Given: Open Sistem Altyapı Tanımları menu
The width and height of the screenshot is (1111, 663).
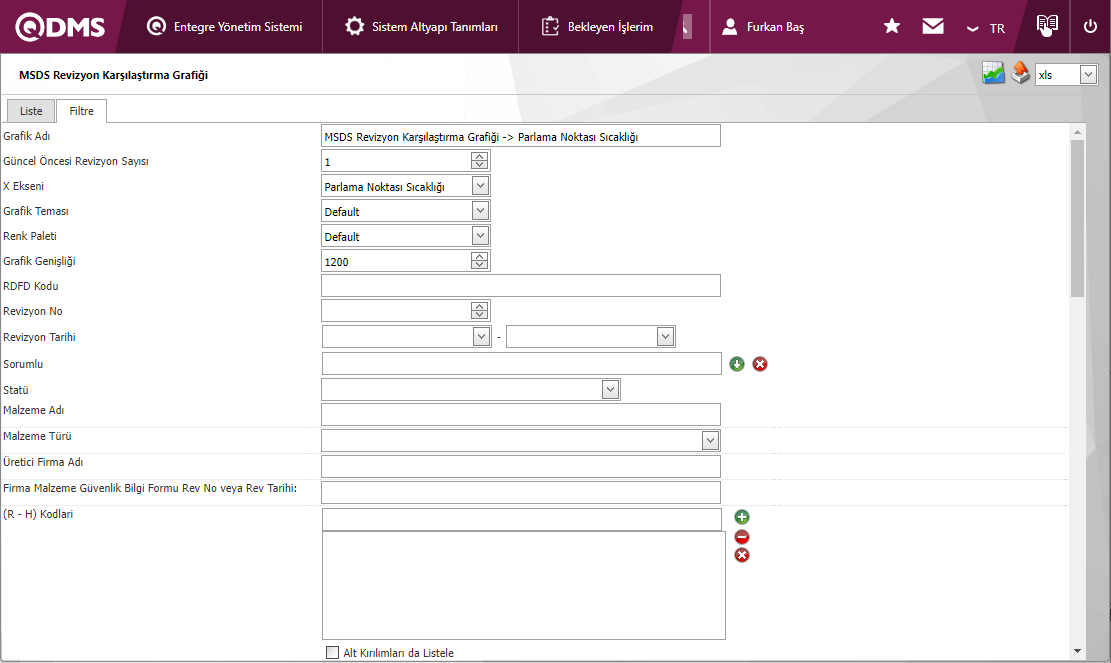Looking at the screenshot, I should click(421, 27).
